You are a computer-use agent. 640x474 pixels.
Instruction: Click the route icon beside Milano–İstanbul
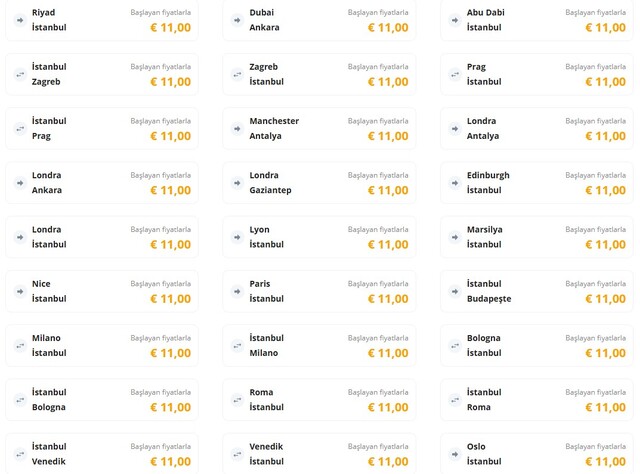click(20, 346)
